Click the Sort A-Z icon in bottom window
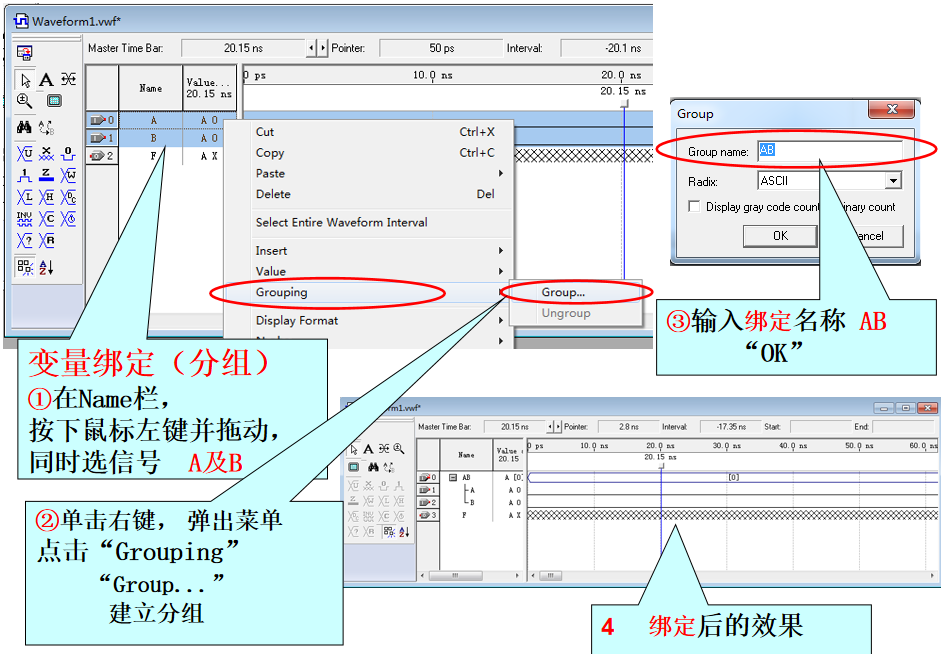This screenshot has height=654, width=941. click(404, 532)
